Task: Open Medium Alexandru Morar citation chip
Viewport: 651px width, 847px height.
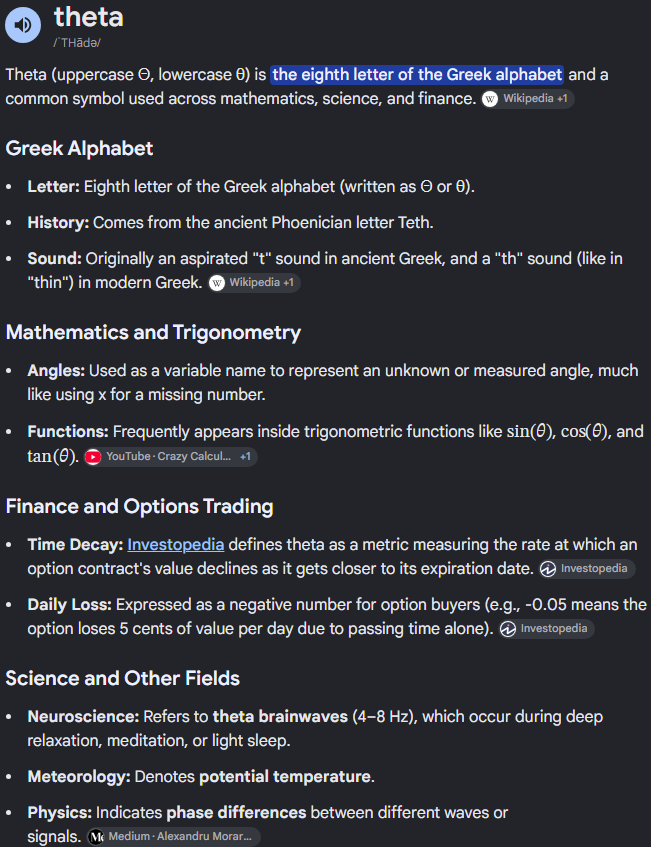Action: (174, 837)
